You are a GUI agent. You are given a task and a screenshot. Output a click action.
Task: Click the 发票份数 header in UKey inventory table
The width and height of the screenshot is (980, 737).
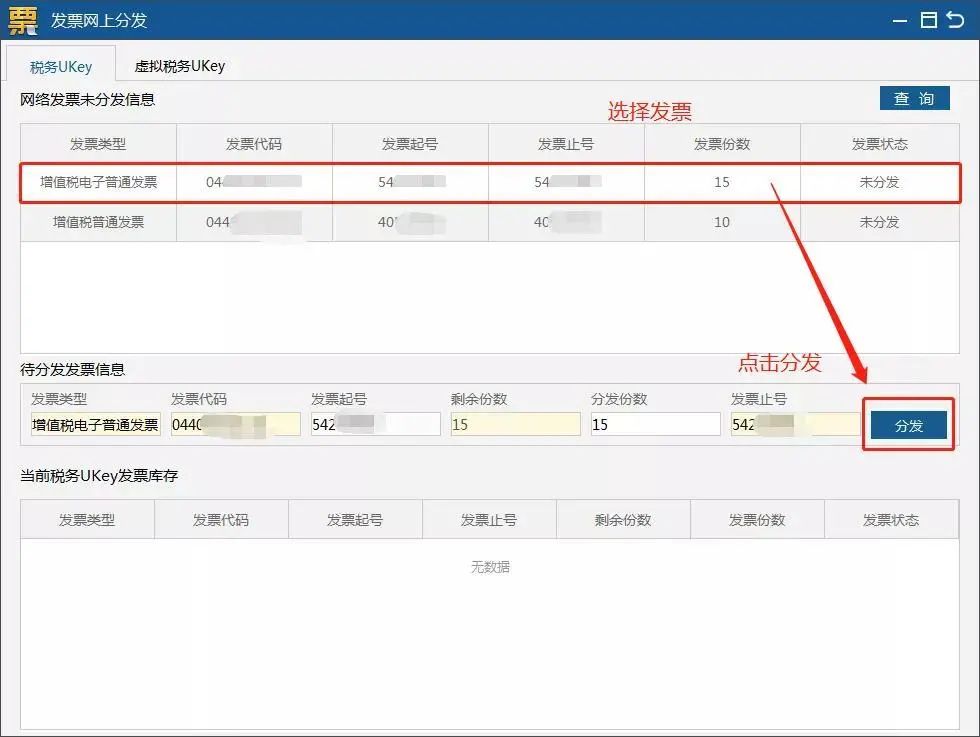tap(757, 519)
